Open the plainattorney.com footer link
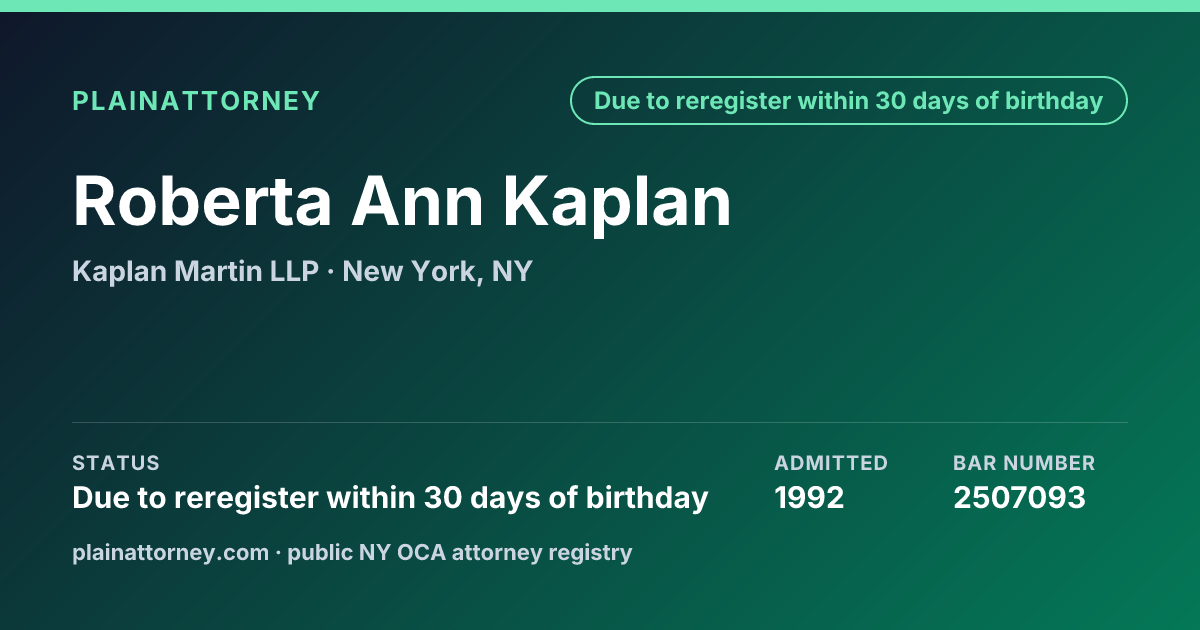1200x630 pixels. [x=171, y=552]
